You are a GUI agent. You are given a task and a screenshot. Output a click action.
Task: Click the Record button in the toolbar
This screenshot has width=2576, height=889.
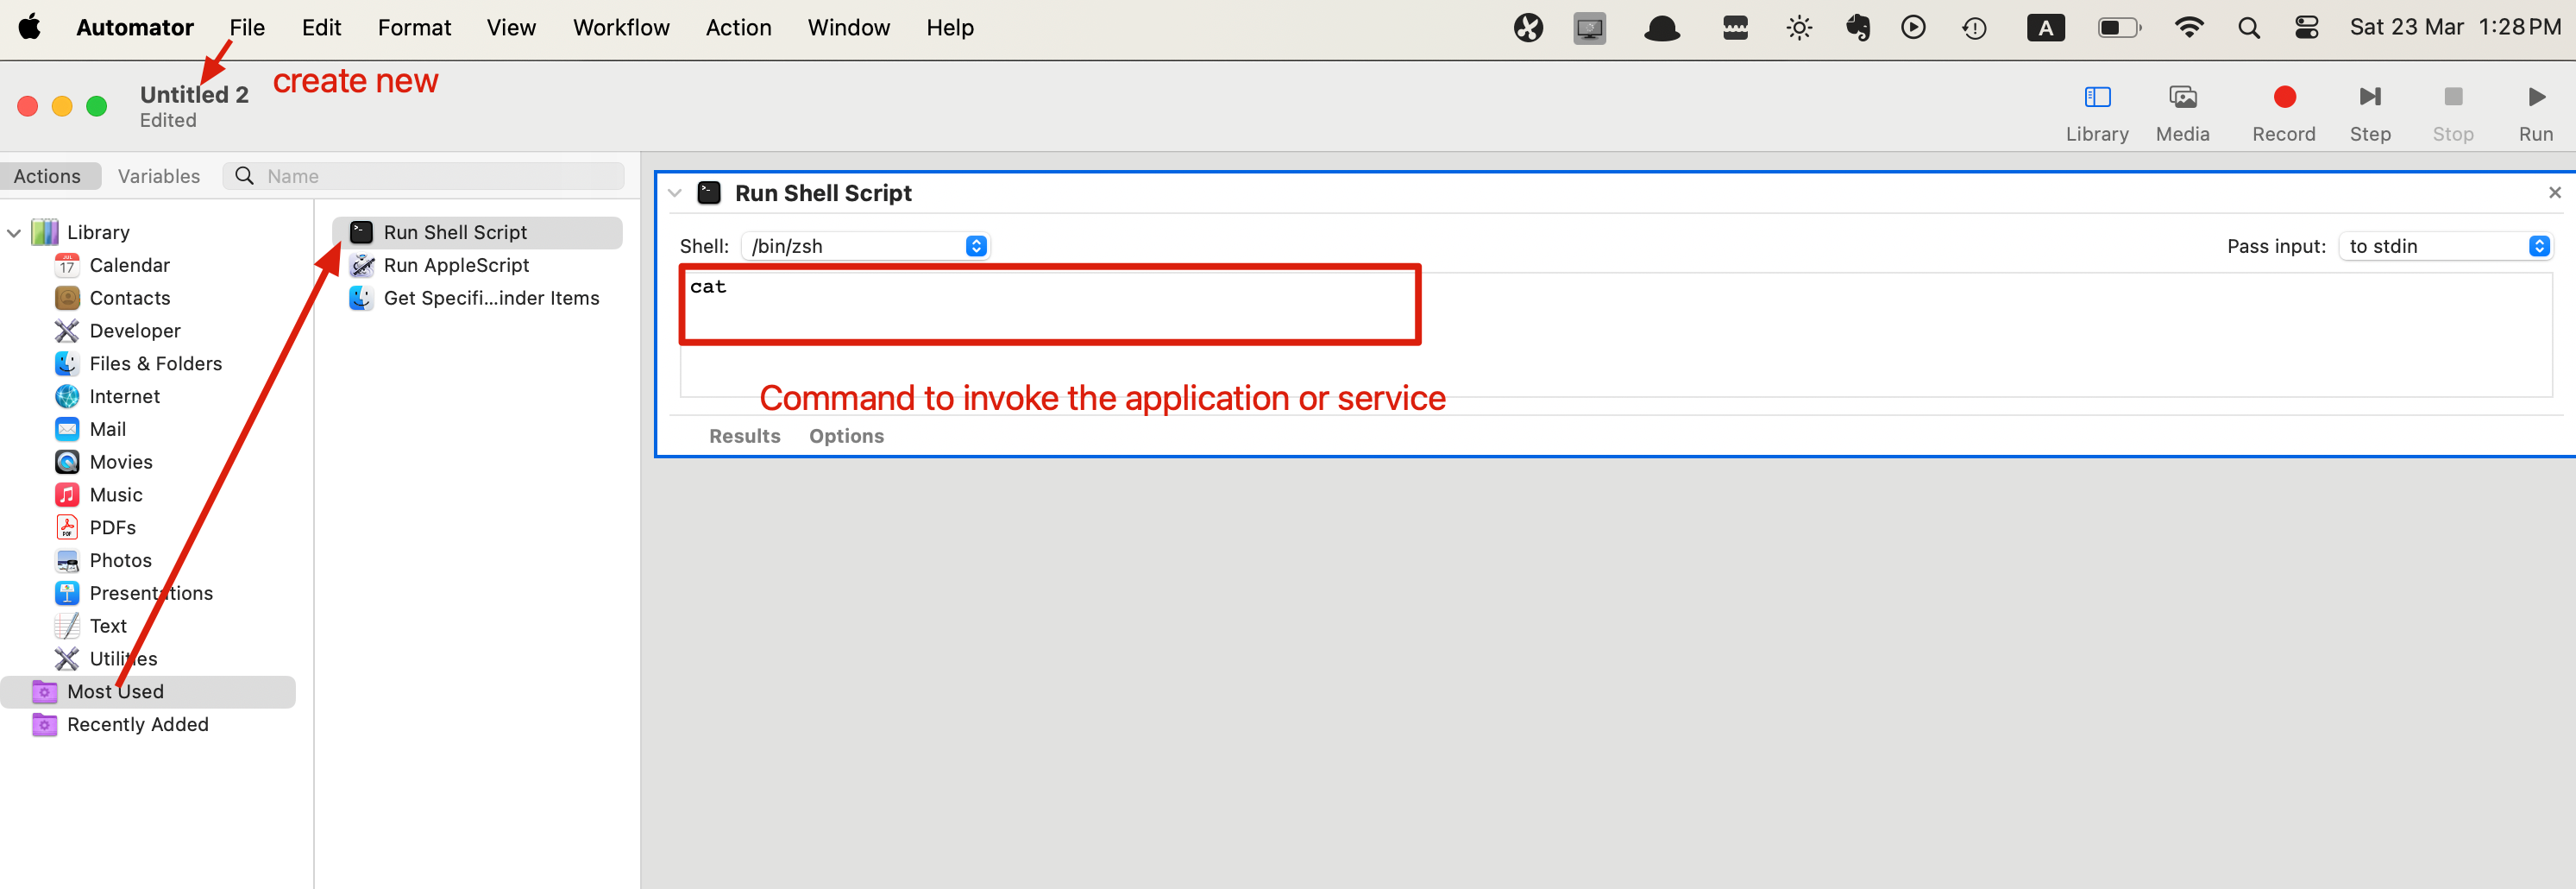point(2283,98)
